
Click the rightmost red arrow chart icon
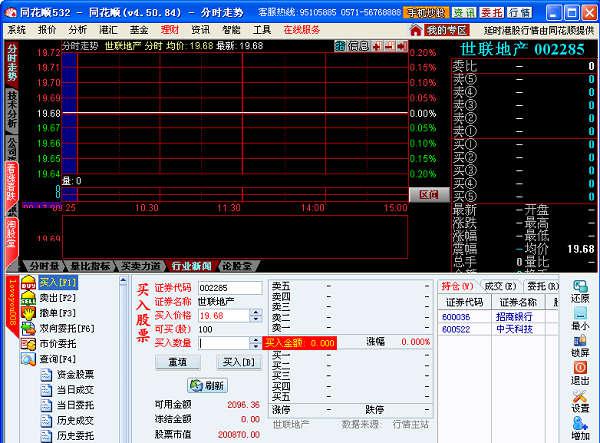pyautogui.click(x=402, y=46)
